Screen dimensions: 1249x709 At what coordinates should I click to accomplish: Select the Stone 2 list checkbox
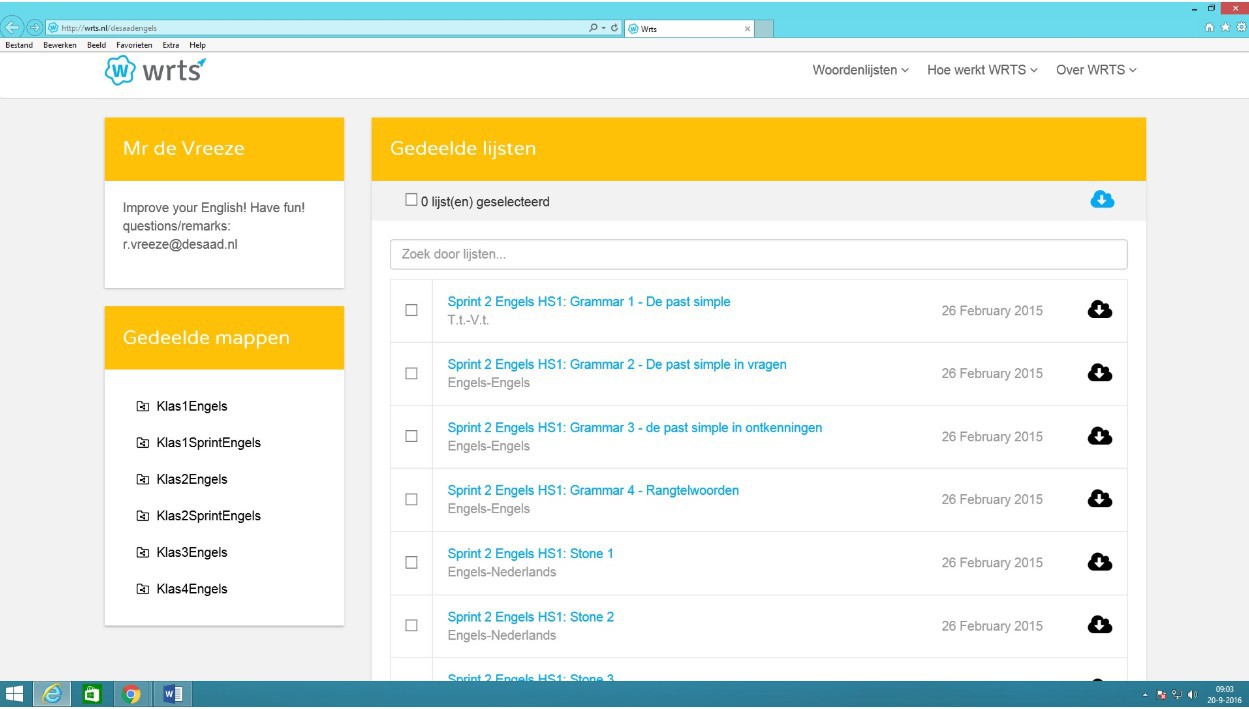click(411, 625)
